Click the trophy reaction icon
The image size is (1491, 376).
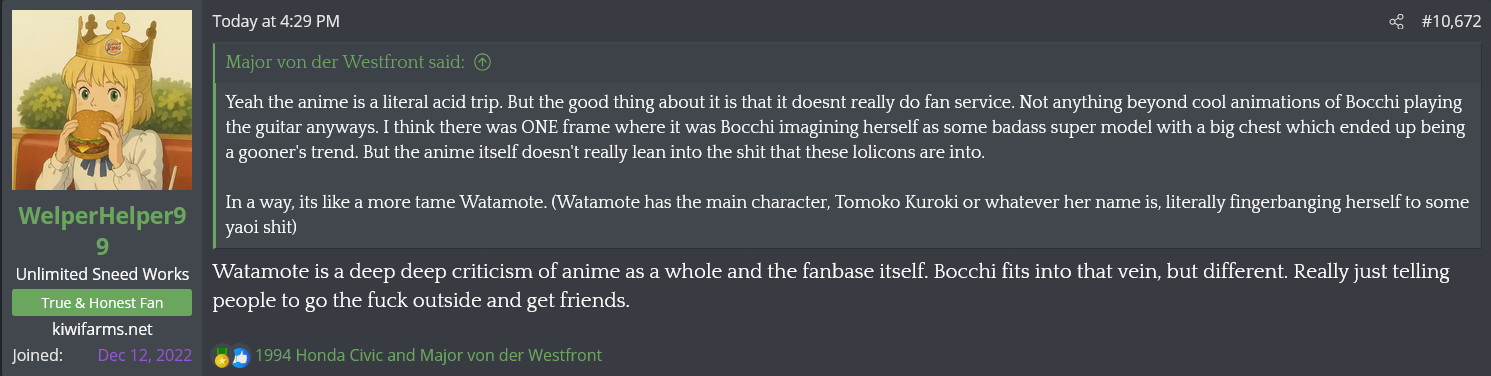(222, 356)
